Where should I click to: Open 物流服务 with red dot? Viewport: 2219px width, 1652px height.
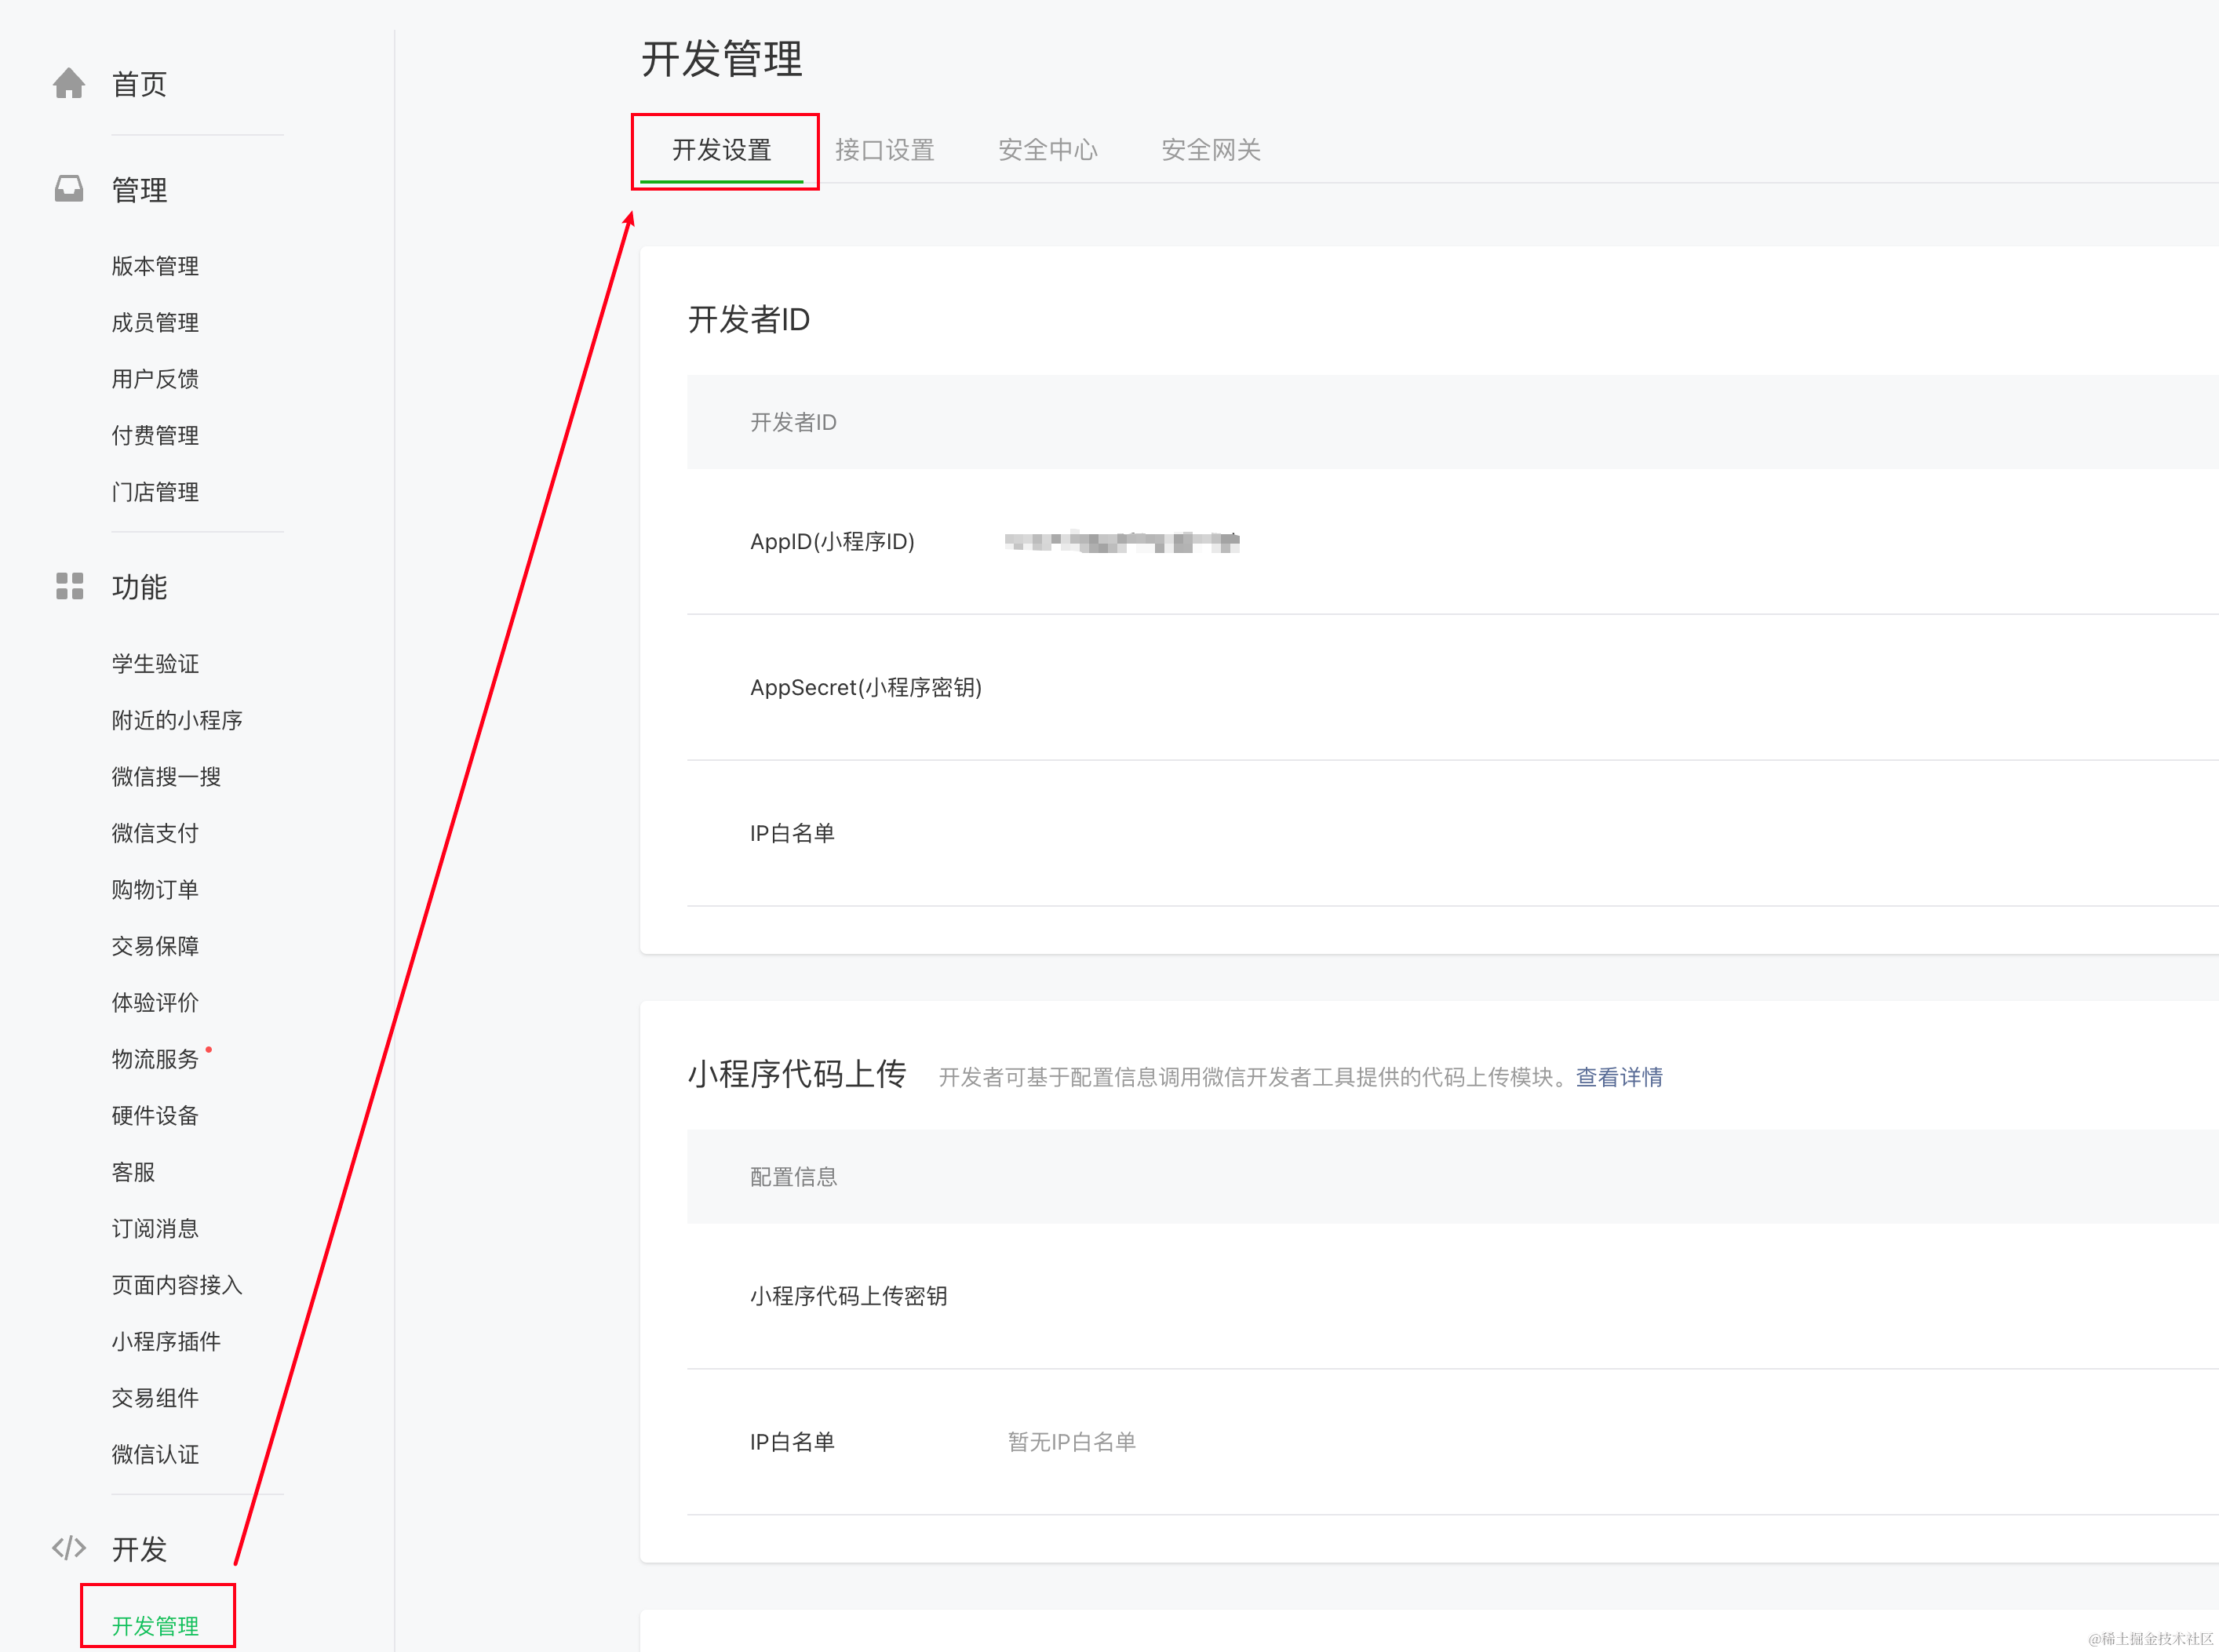coord(155,1059)
